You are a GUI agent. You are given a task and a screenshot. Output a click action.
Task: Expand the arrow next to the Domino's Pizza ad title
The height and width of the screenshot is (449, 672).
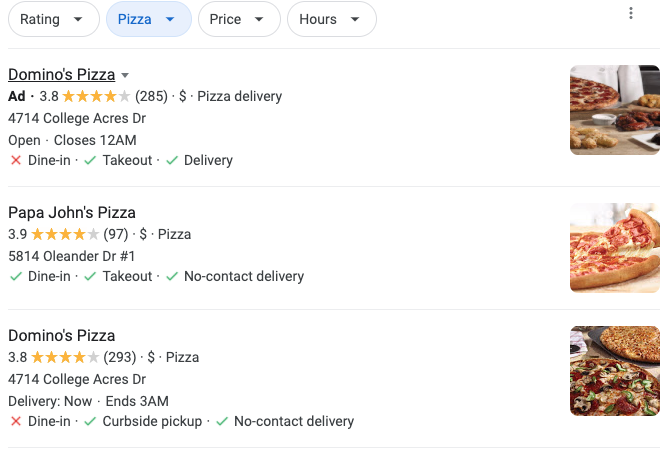coord(125,75)
